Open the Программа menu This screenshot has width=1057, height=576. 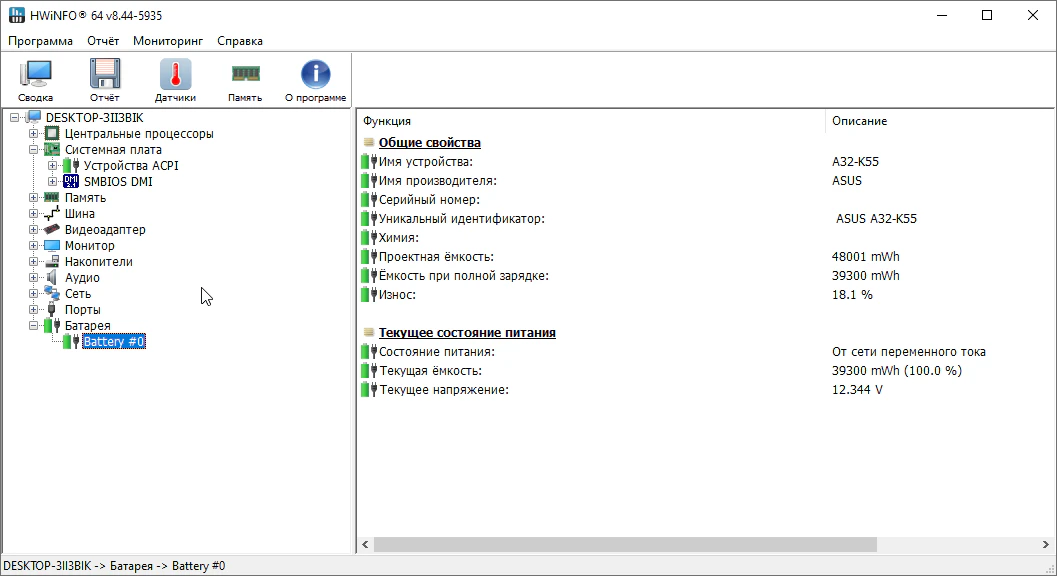point(40,41)
